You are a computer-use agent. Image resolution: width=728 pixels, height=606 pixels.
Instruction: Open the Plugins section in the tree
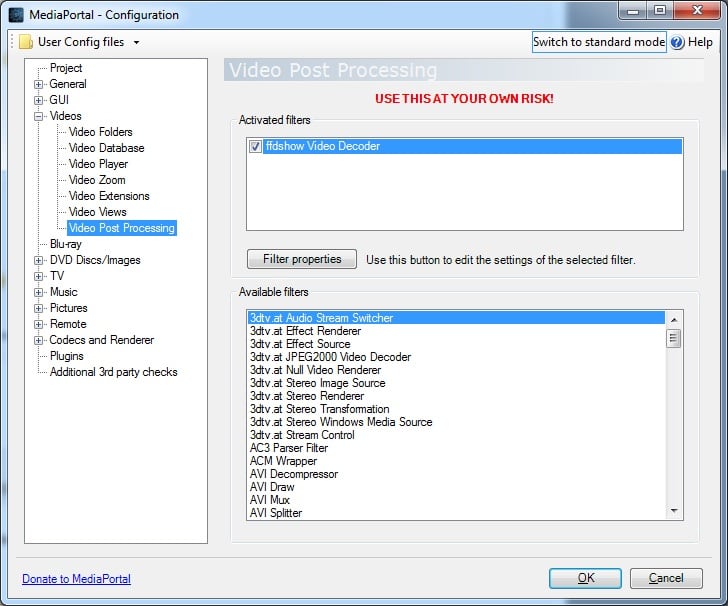[x=67, y=356]
